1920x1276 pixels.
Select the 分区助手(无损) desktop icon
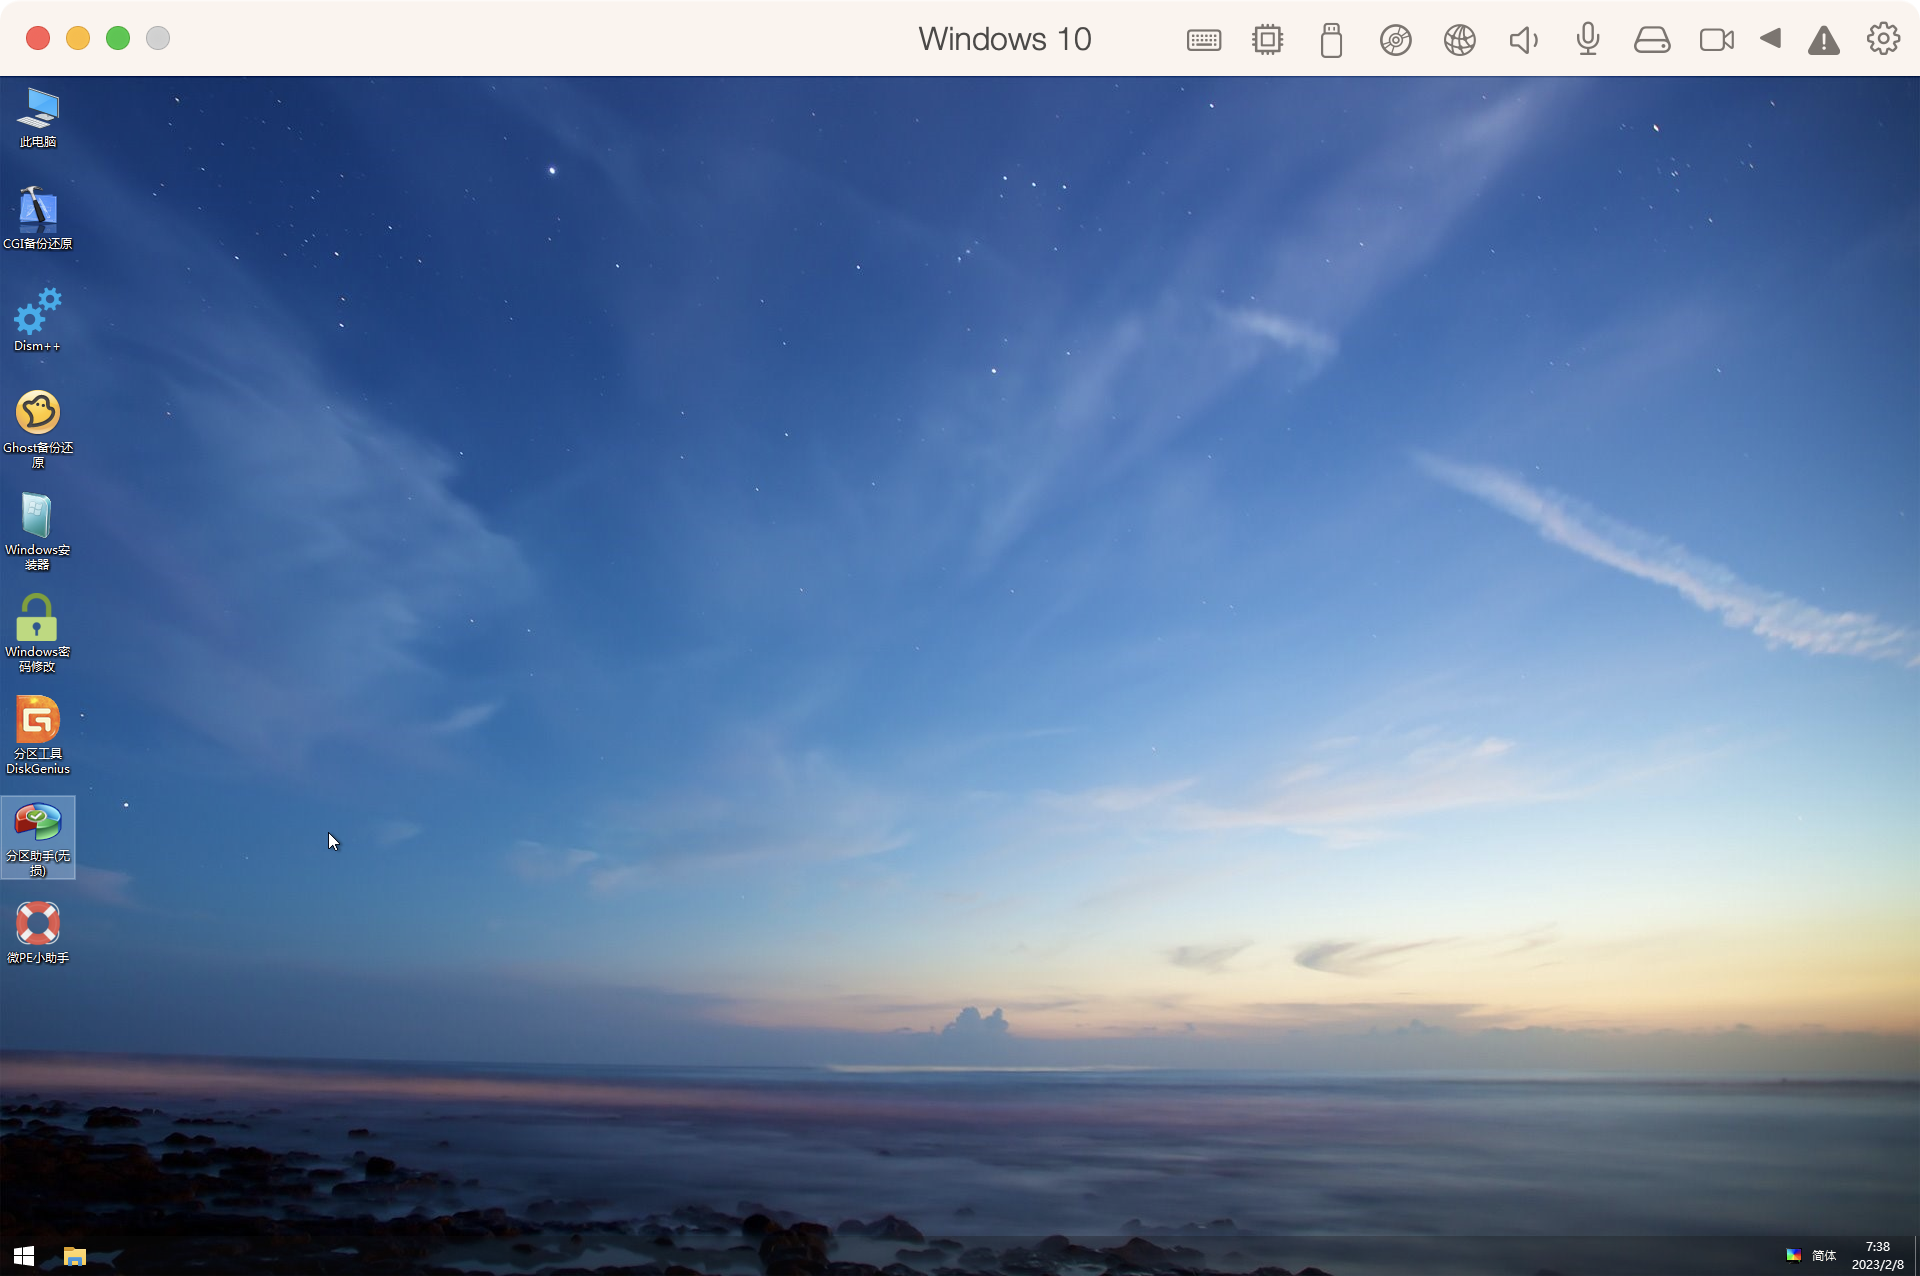point(38,823)
